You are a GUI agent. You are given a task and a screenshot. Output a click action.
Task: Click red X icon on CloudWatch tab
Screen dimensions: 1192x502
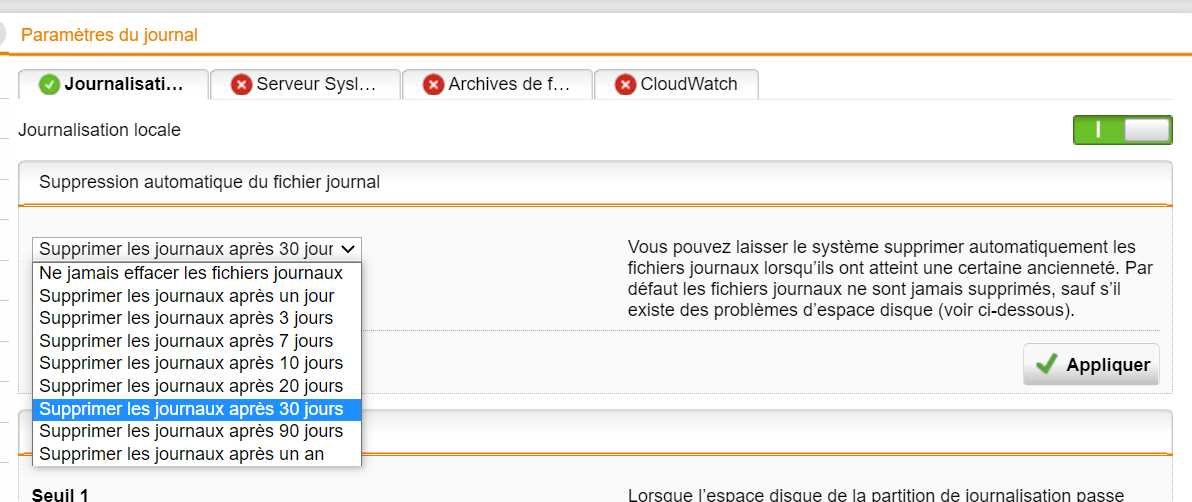(626, 84)
